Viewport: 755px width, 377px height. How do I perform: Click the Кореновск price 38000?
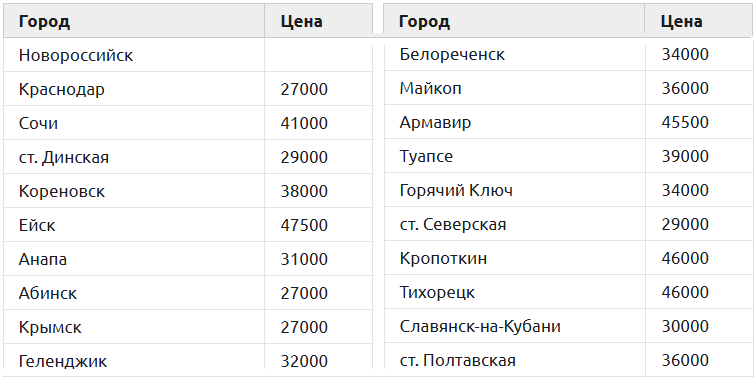tap(304, 191)
